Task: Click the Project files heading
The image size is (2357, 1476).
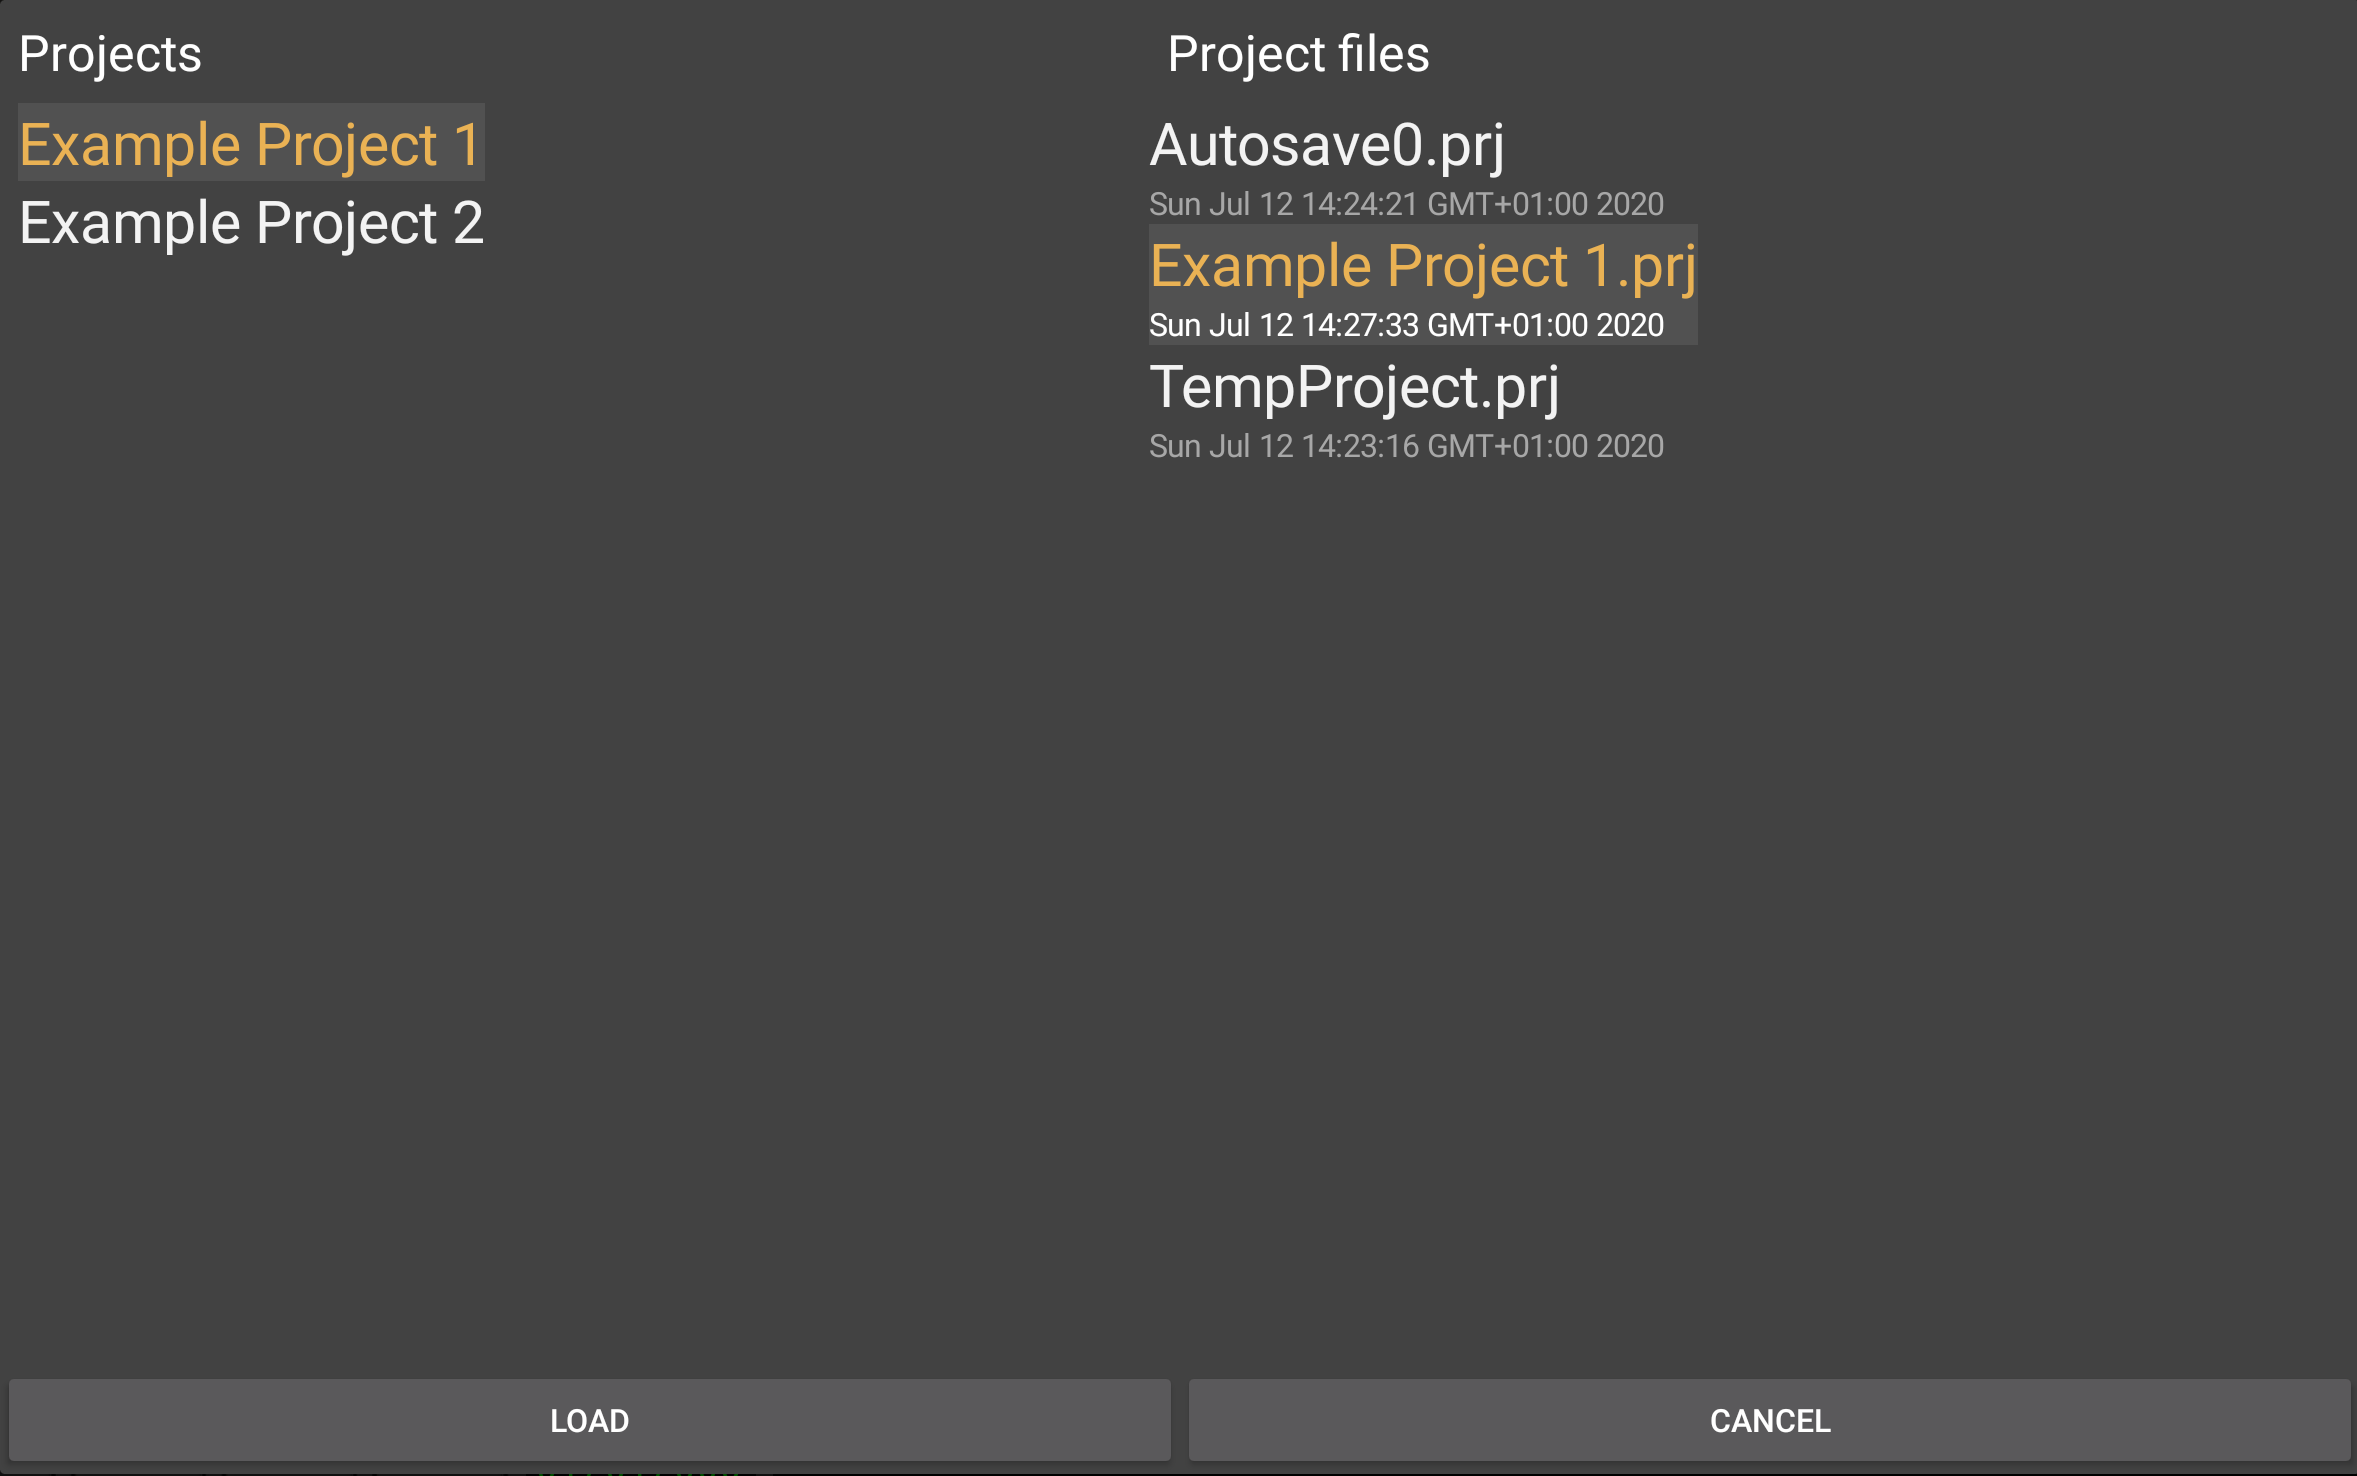Action: pos(1298,54)
